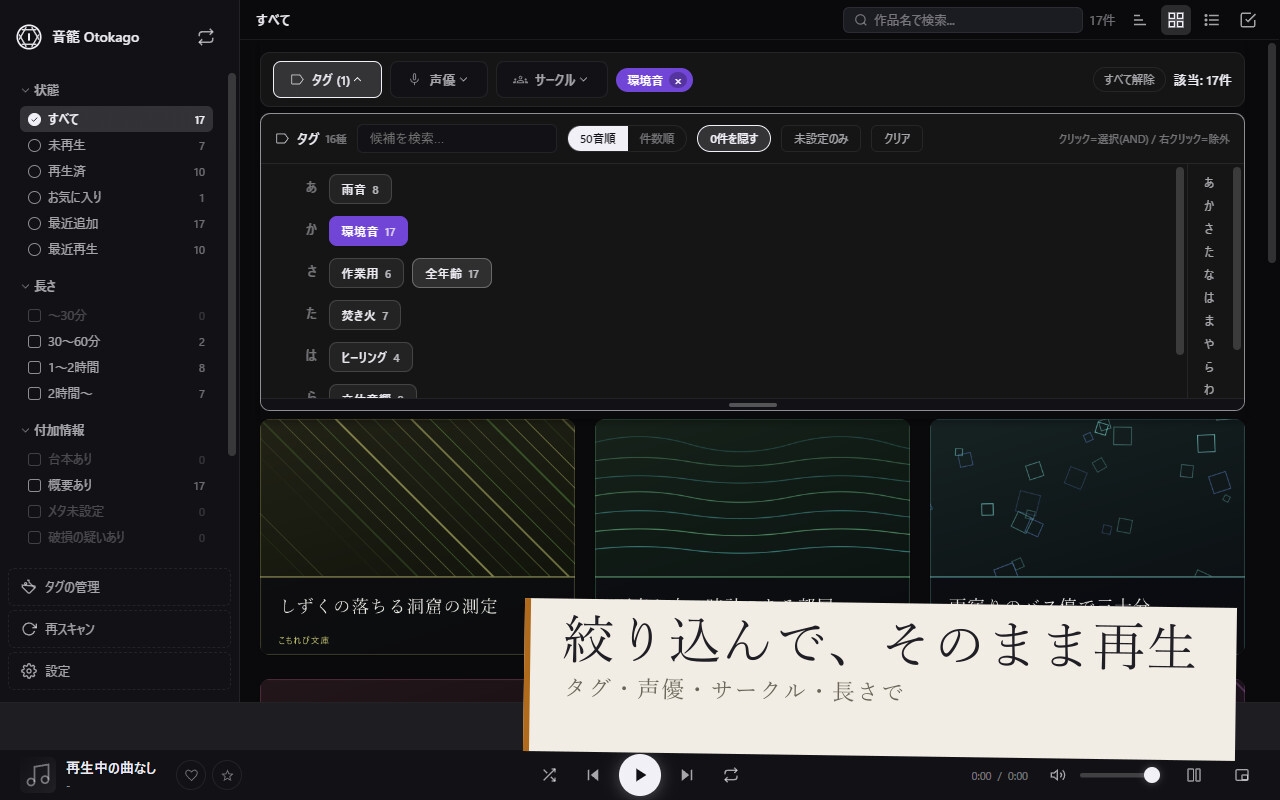Collapse the 長さ section
Screen dimensions: 1280x800
[39, 286]
